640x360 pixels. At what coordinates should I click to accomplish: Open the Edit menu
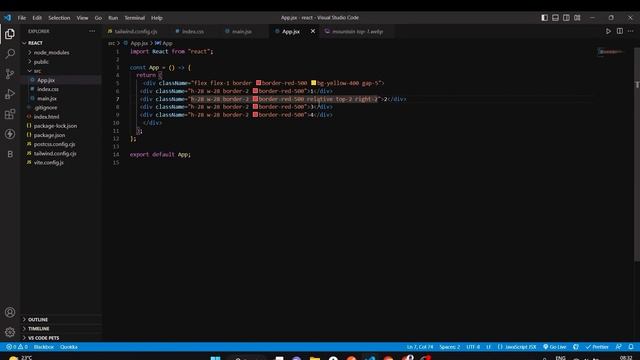point(37,18)
